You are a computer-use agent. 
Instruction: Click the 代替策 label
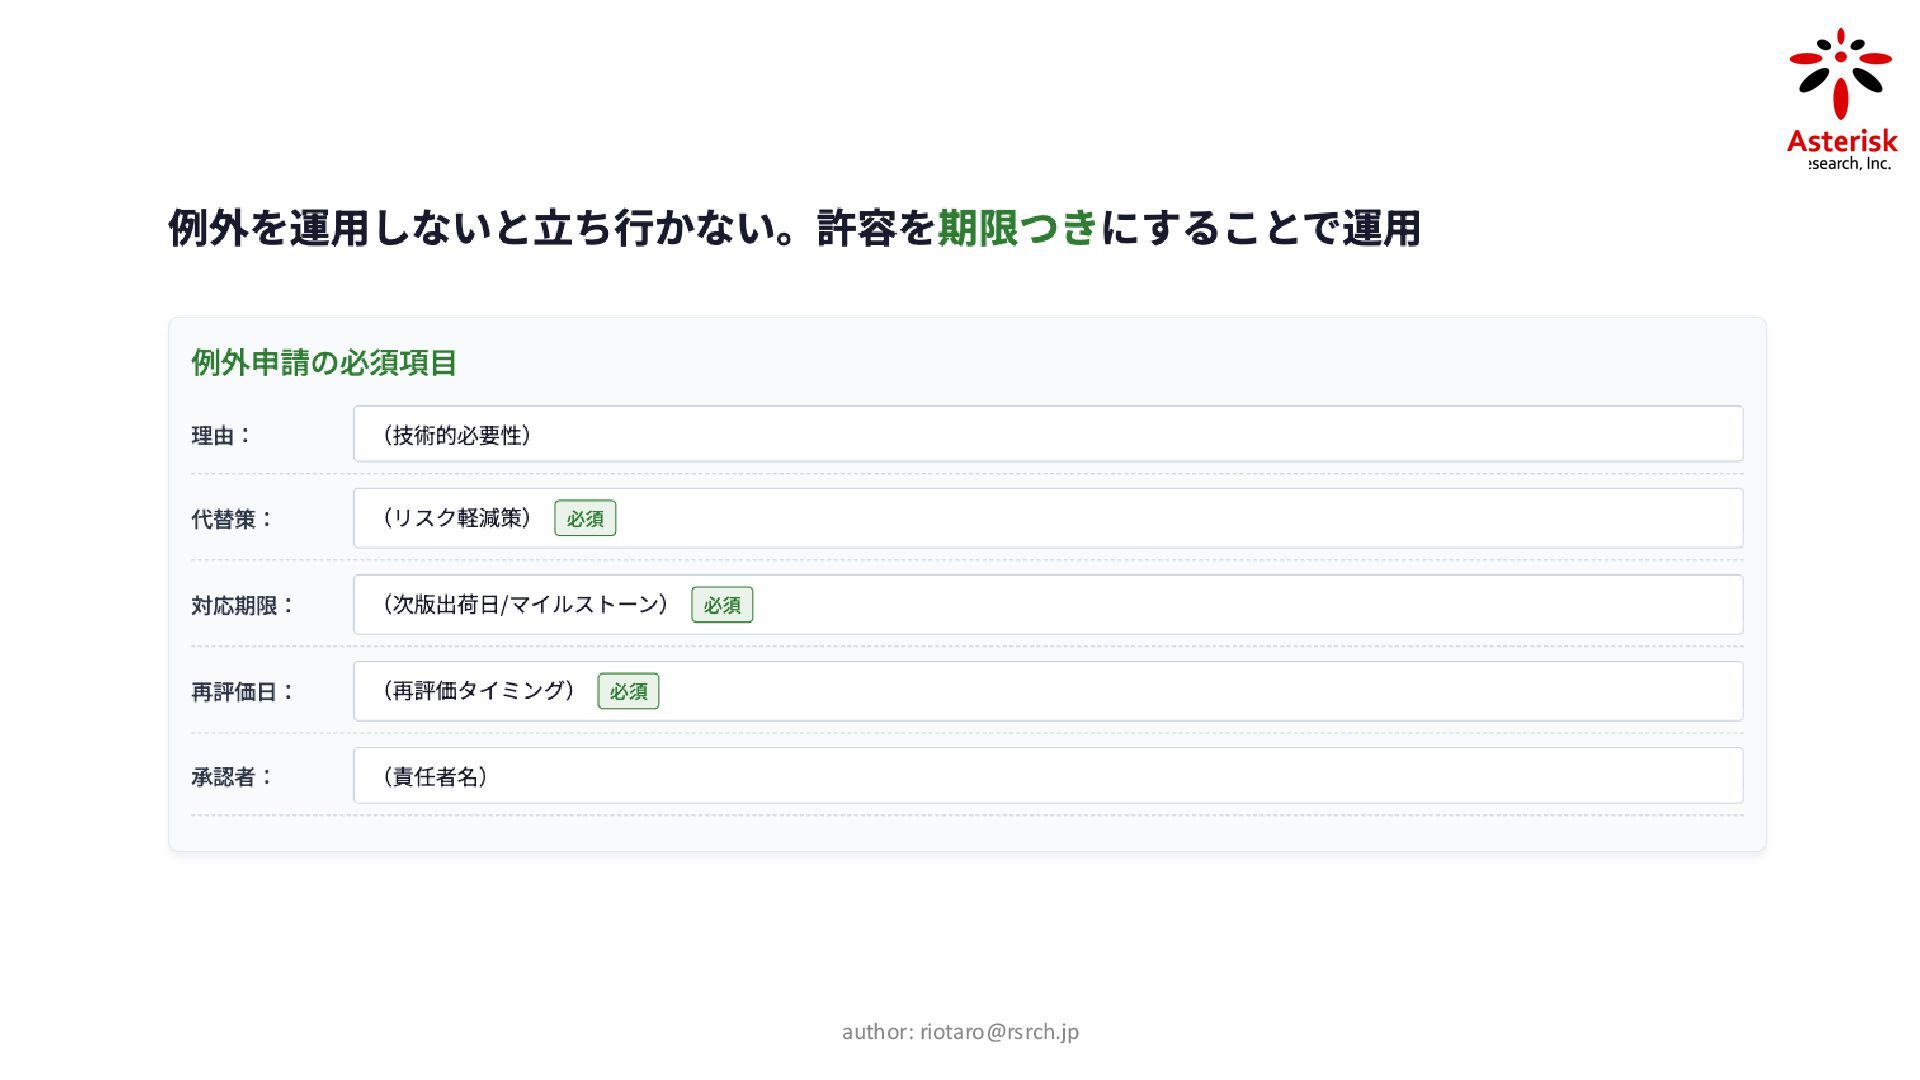pyautogui.click(x=231, y=519)
